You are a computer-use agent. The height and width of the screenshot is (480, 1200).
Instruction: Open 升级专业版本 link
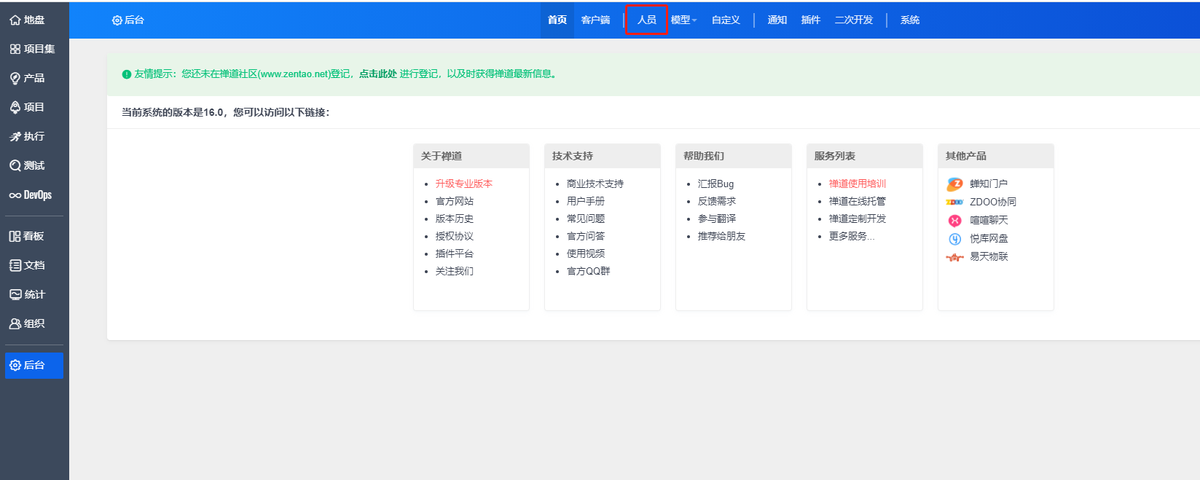tap(464, 184)
